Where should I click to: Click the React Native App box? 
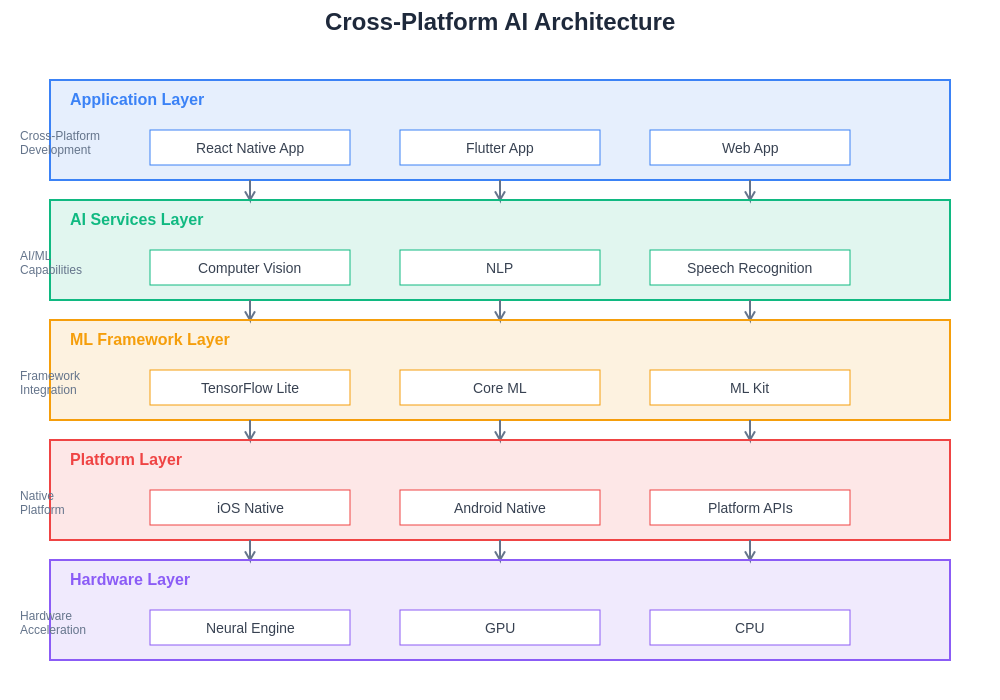point(250,148)
